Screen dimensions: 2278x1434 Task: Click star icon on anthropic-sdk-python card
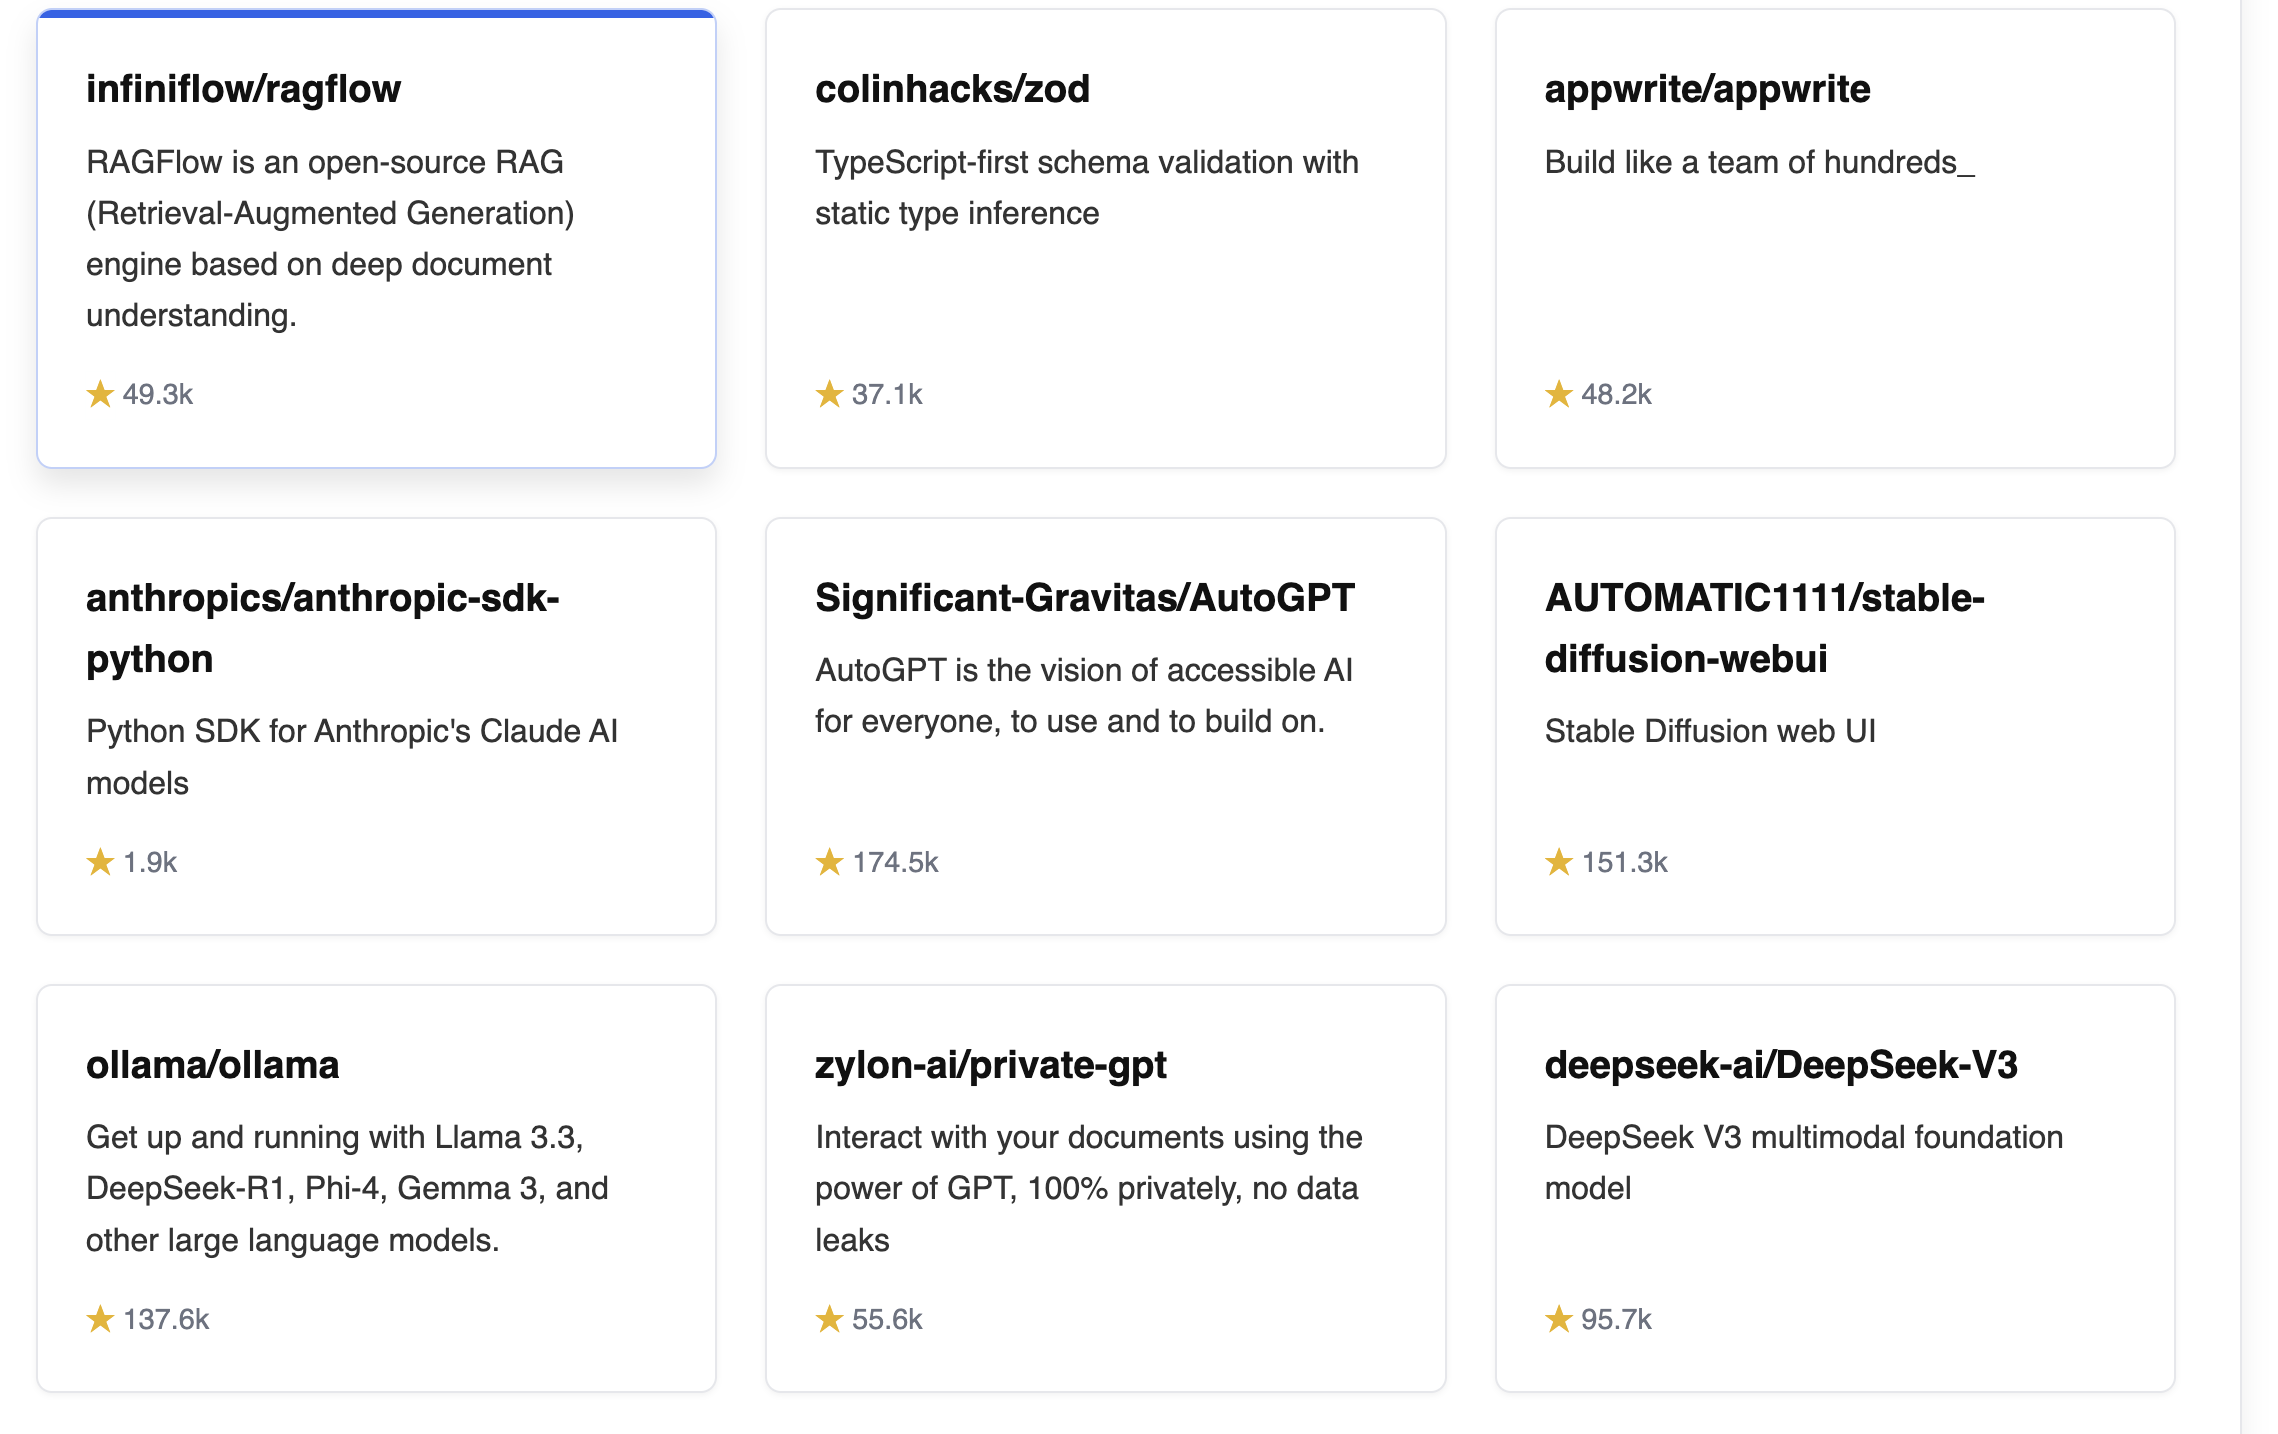[100, 862]
